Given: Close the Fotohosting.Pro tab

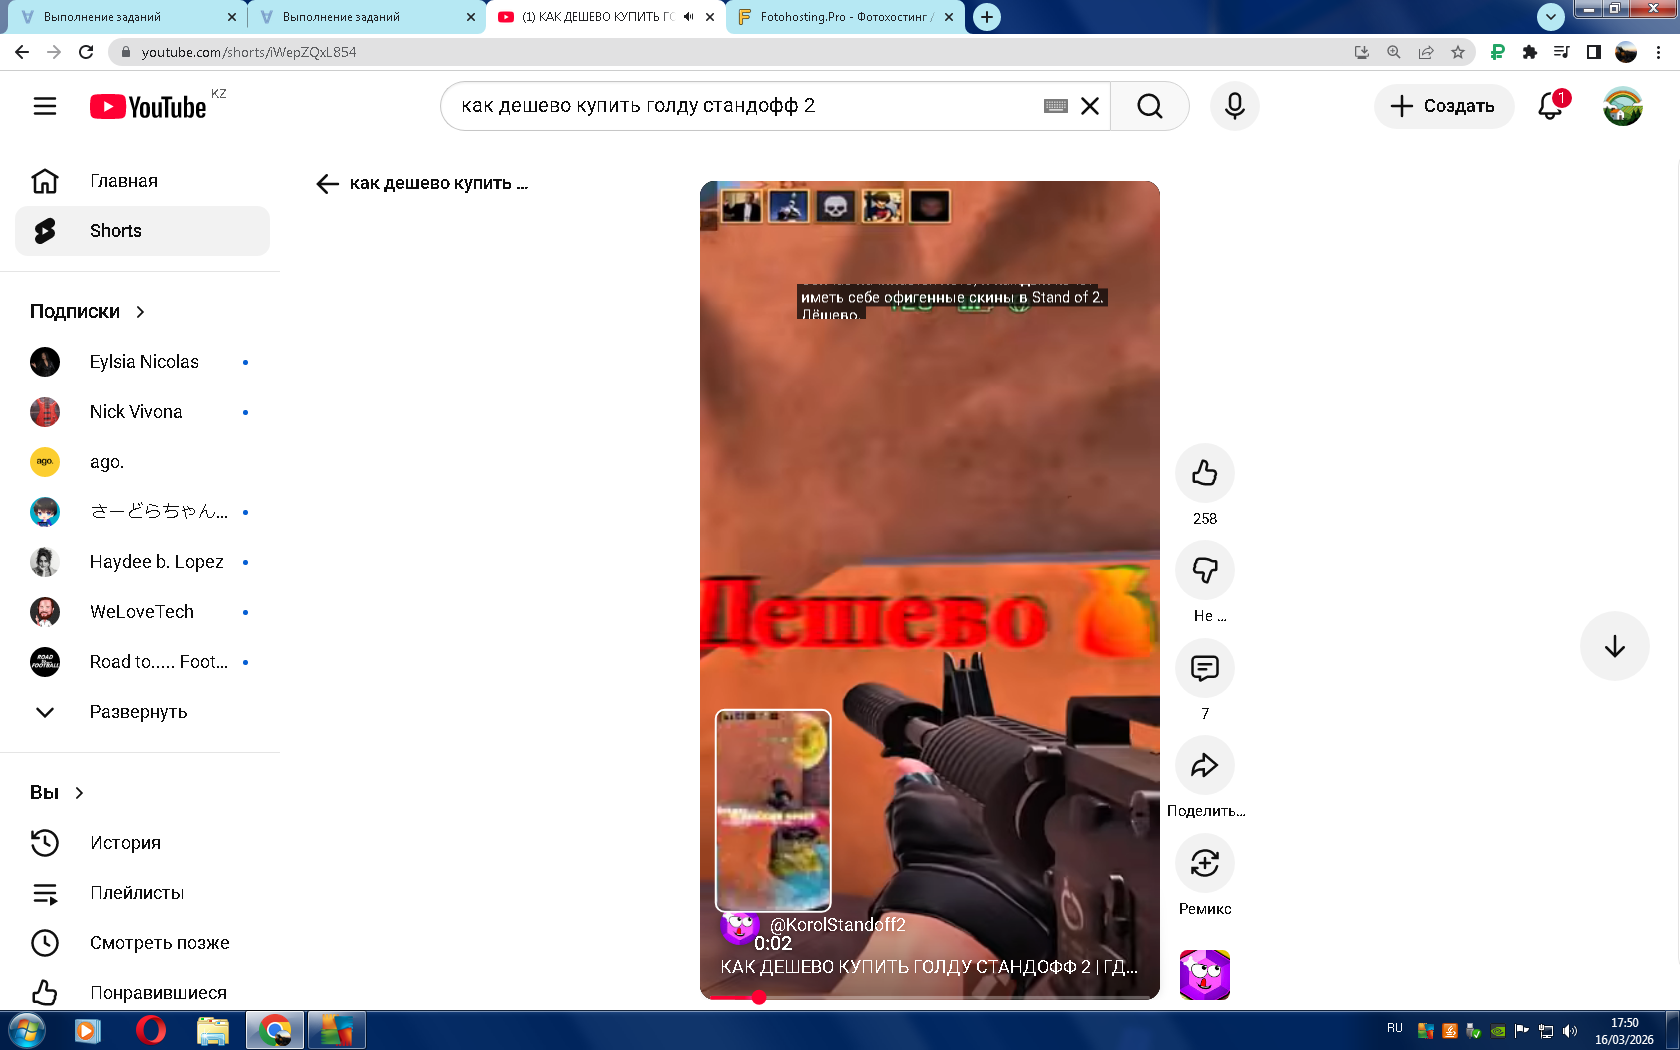Looking at the screenshot, I should pyautogui.click(x=949, y=17).
